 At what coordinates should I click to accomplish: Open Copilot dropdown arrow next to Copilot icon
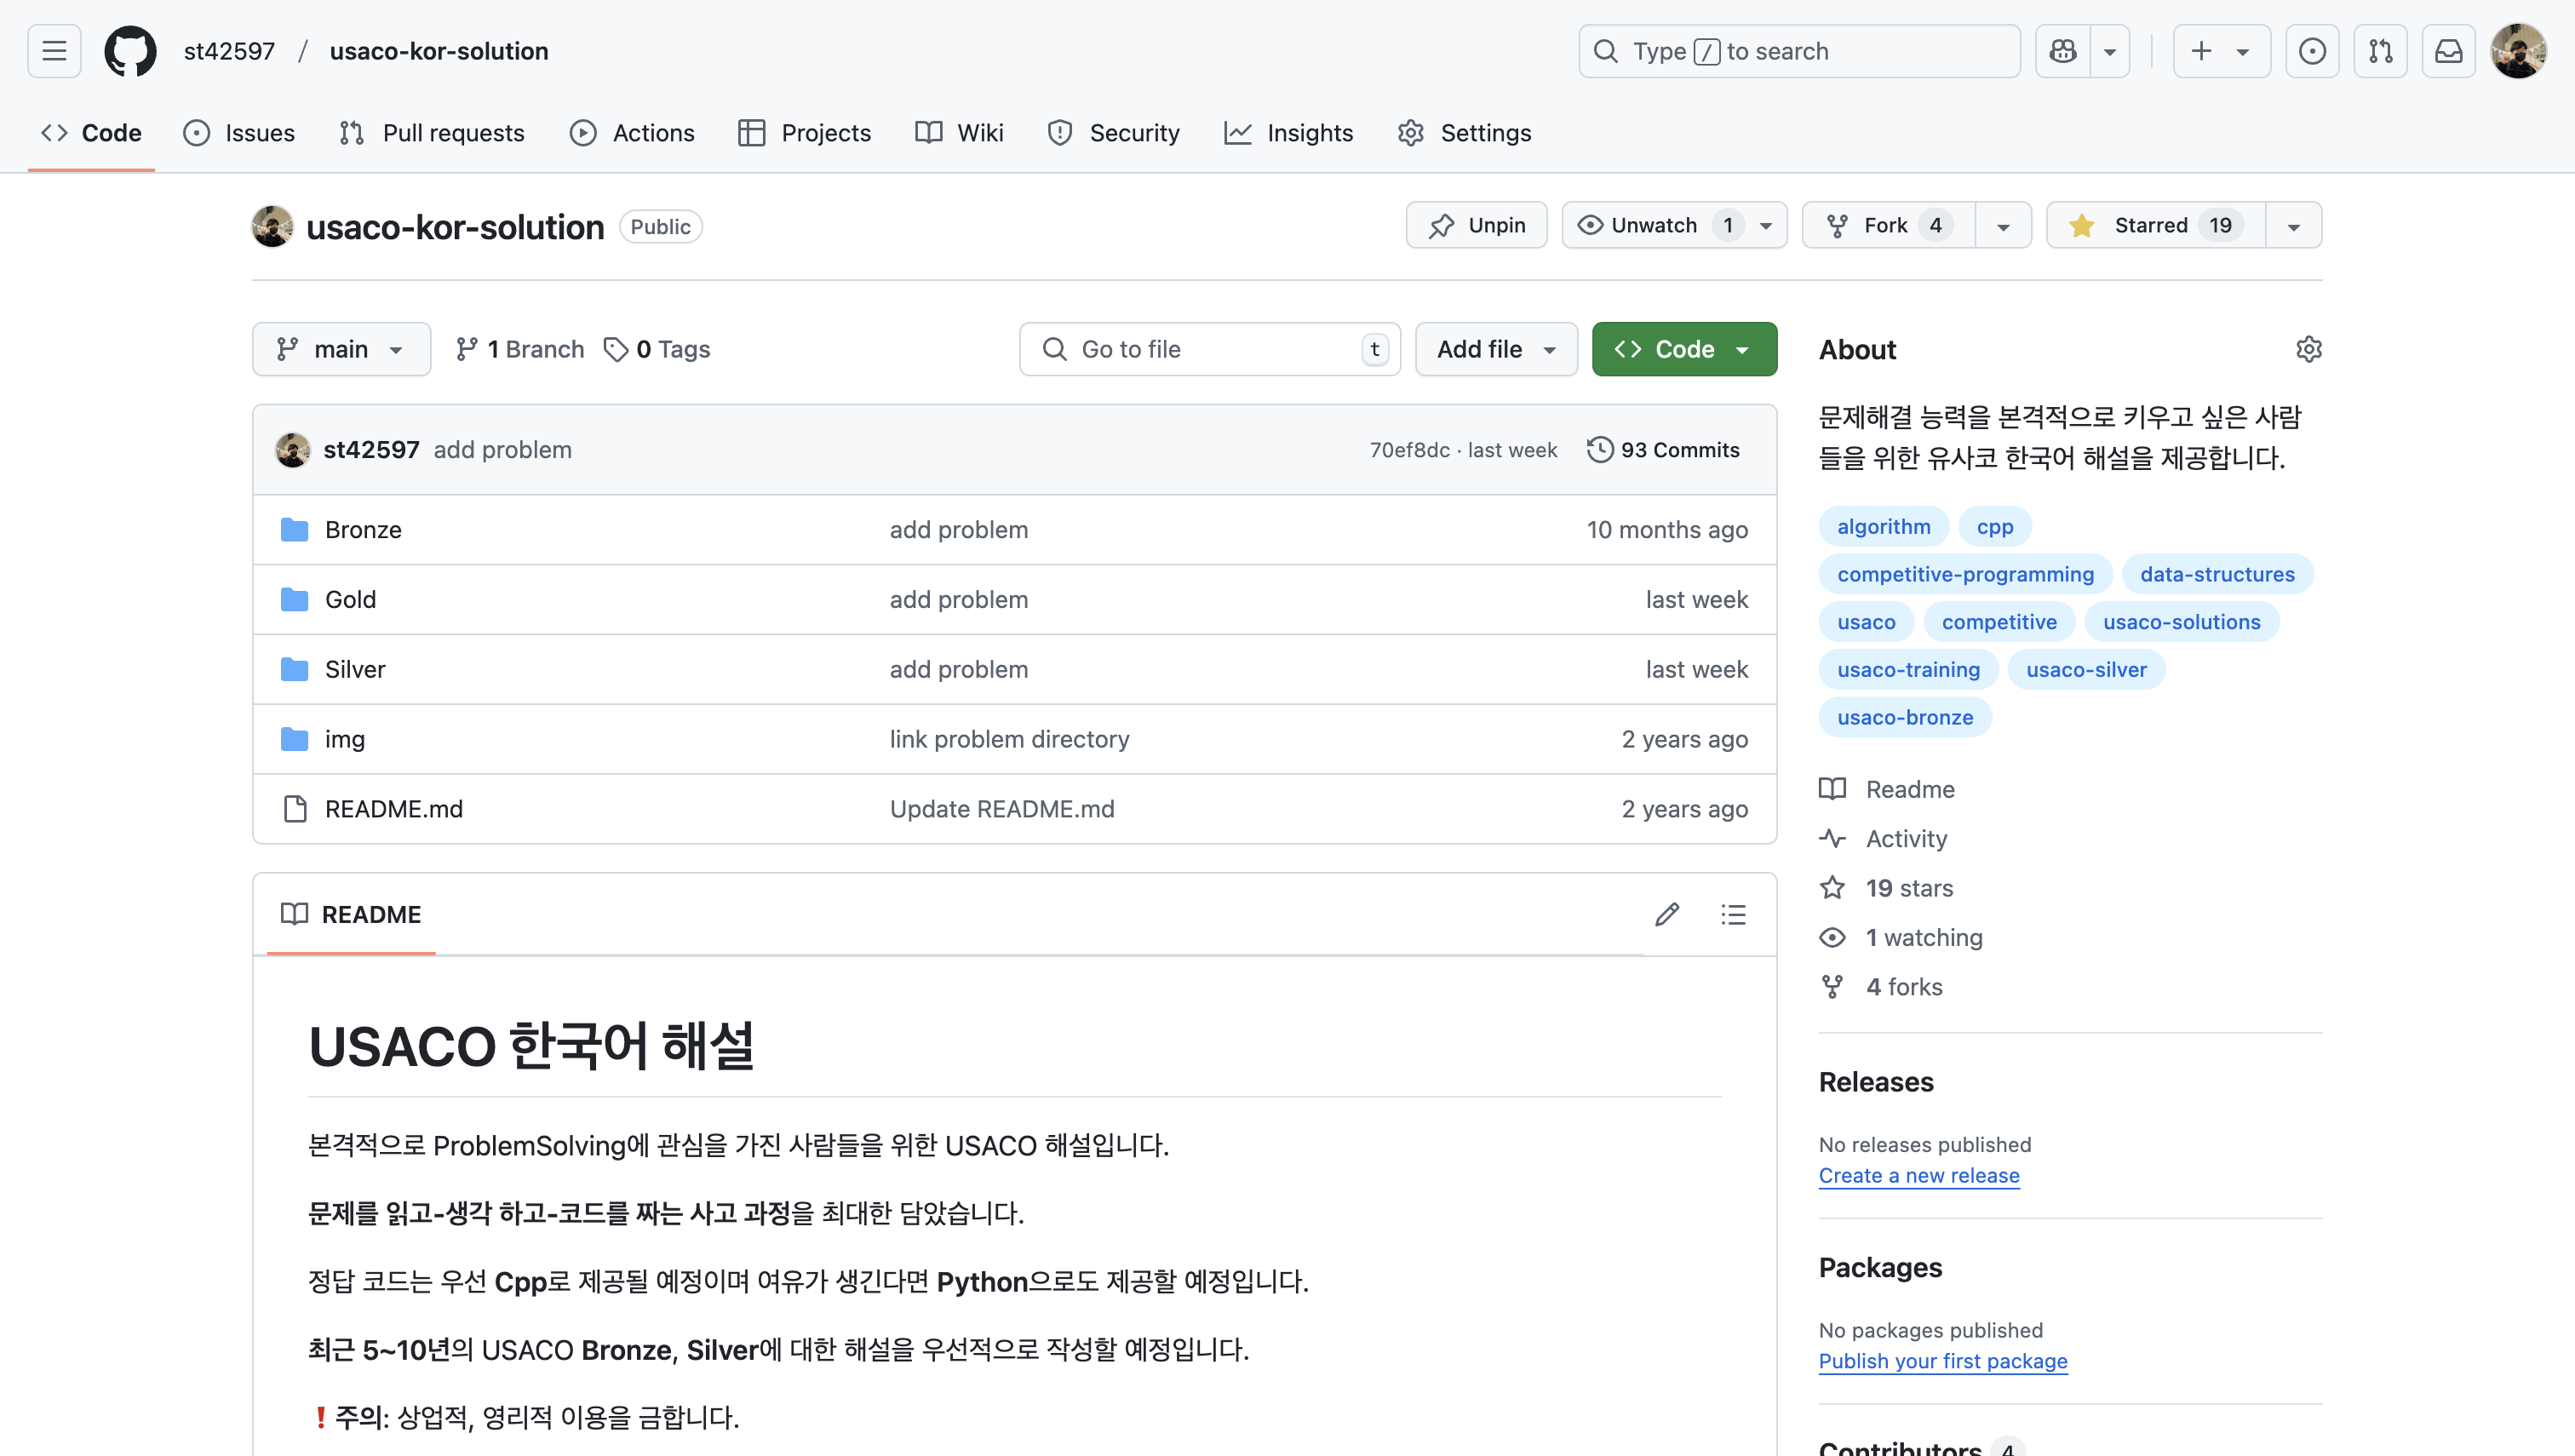pyautogui.click(x=2110, y=51)
